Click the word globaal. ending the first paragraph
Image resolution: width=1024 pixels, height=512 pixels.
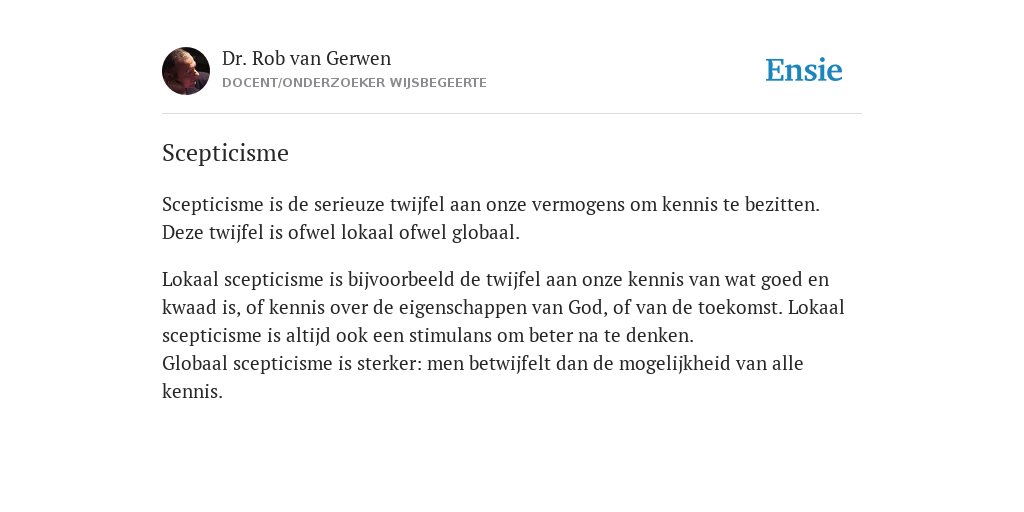pos(486,232)
